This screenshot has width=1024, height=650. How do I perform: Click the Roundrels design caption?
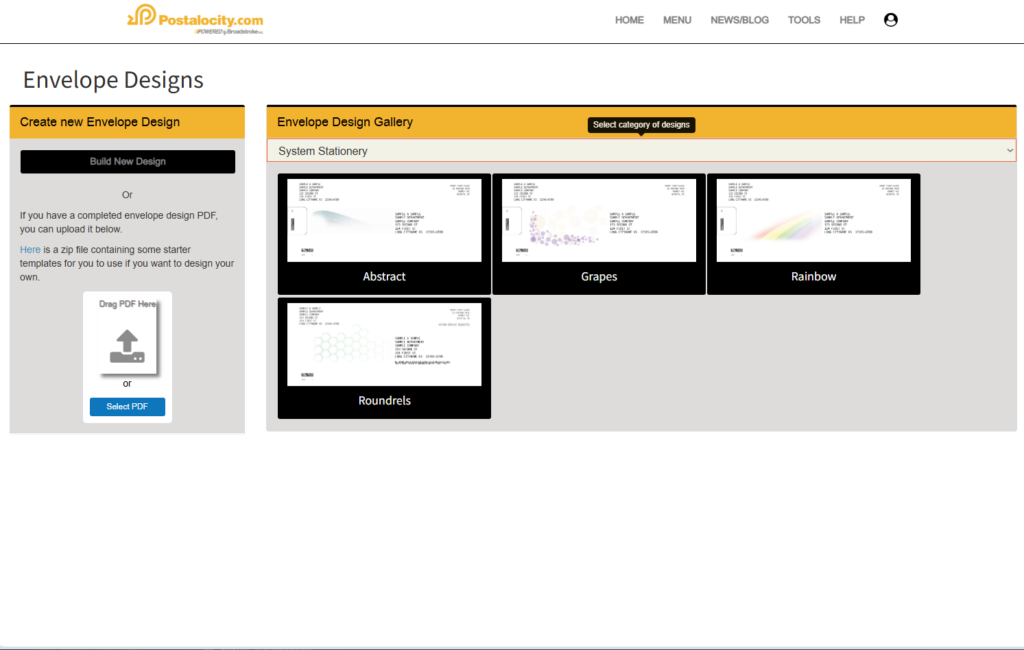click(384, 400)
